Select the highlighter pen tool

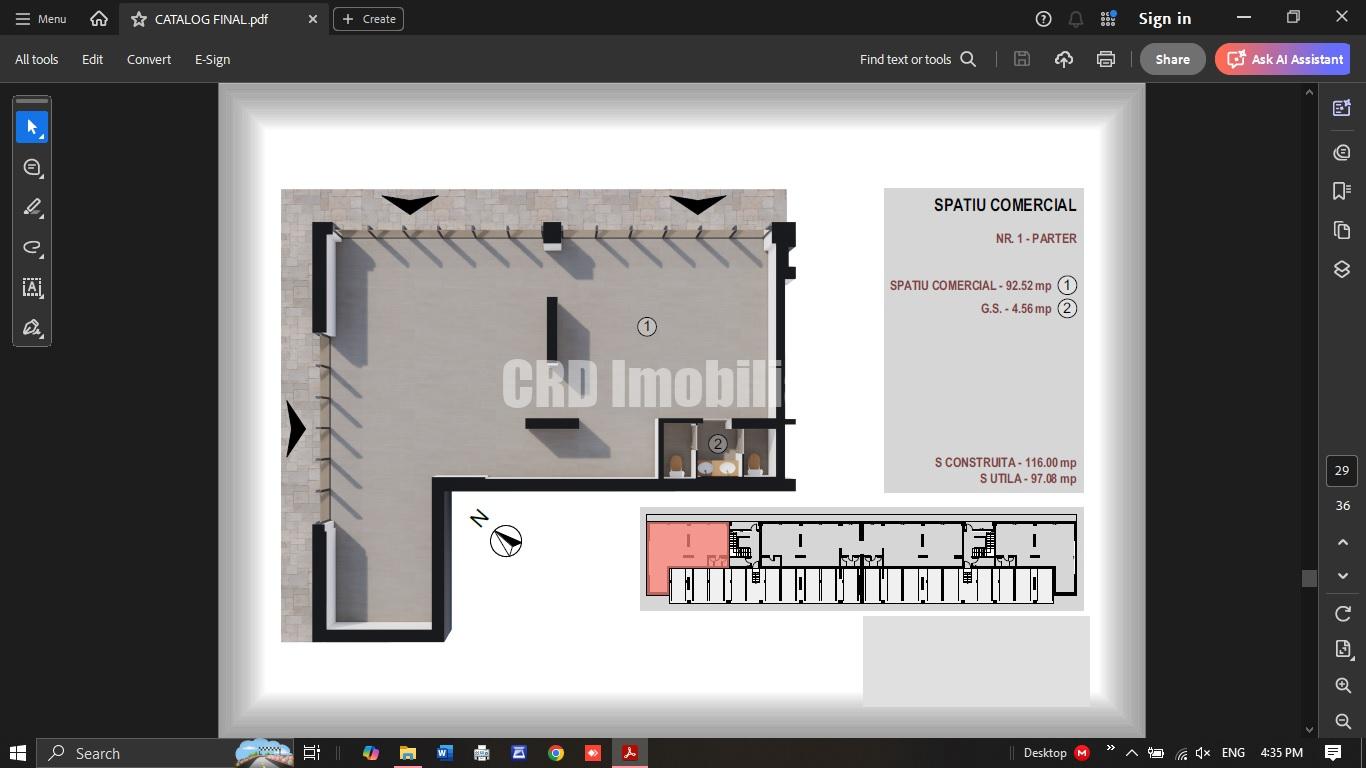pyautogui.click(x=32, y=208)
